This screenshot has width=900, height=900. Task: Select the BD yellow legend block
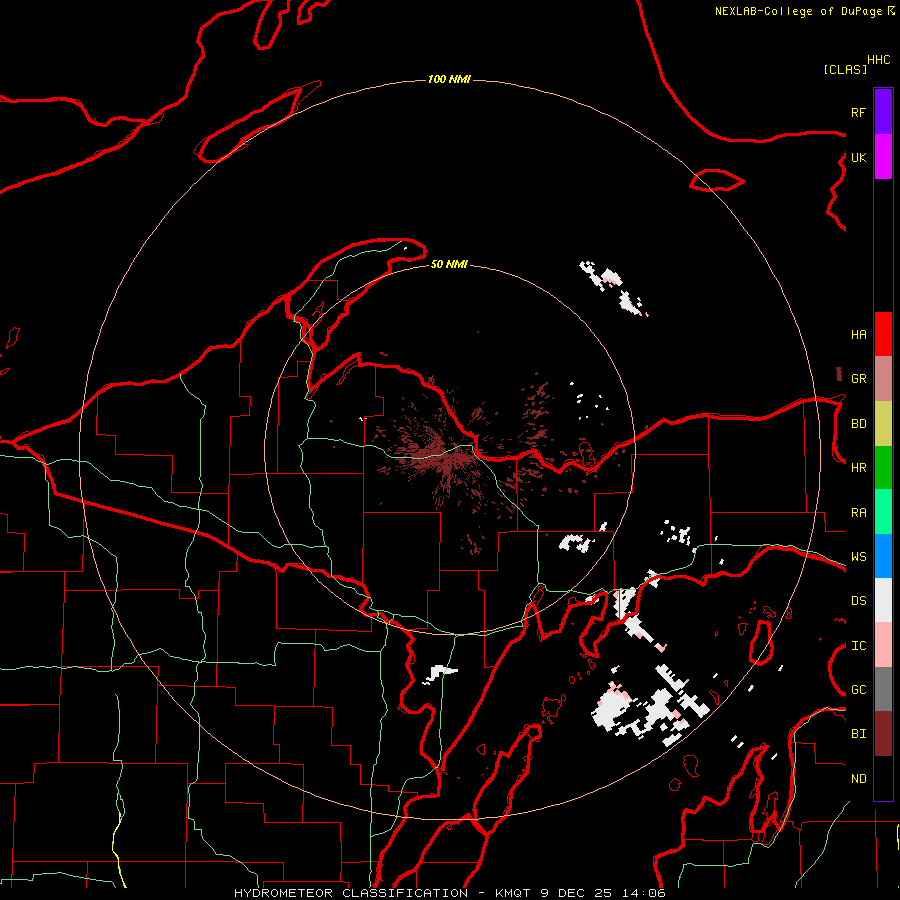[x=883, y=423]
